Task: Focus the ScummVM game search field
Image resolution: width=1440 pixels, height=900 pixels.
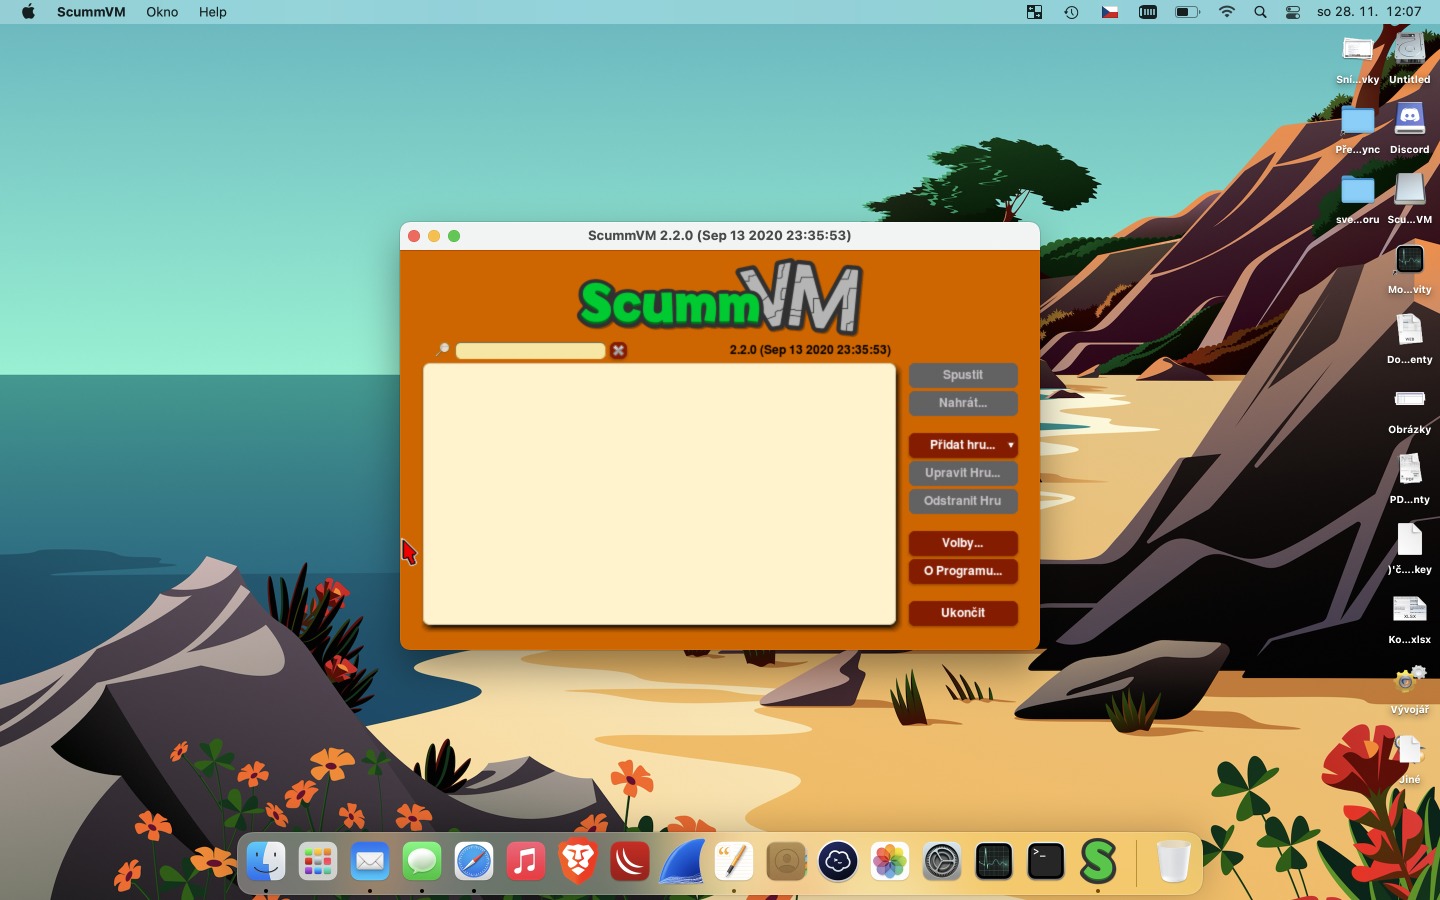Action: [x=530, y=350]
